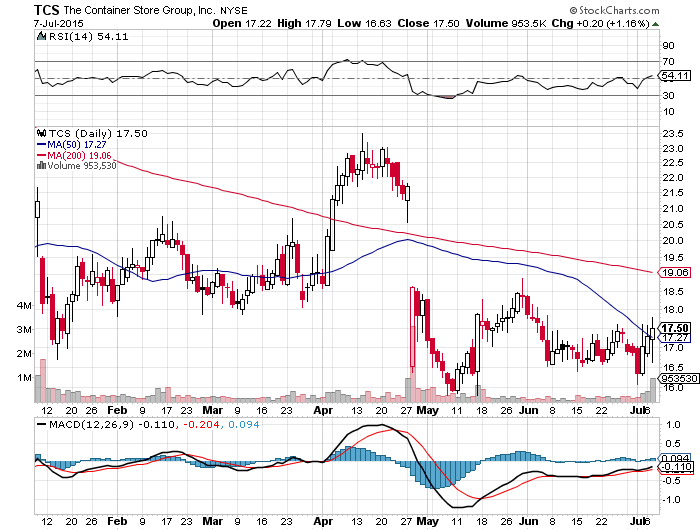The height and width of the screenshot is (530, 700).
Task: Click the 70 overbought level on RSI axis
Action: [x=668, y=62]
